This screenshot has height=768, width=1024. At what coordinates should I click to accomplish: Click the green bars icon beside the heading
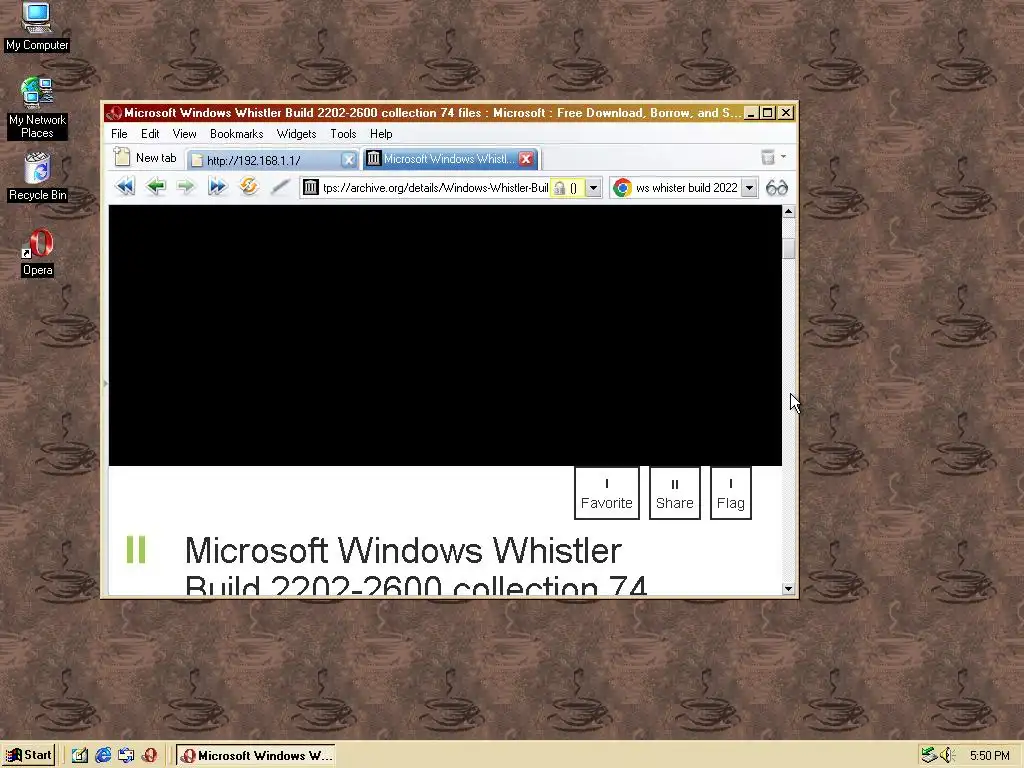point(136,549)
